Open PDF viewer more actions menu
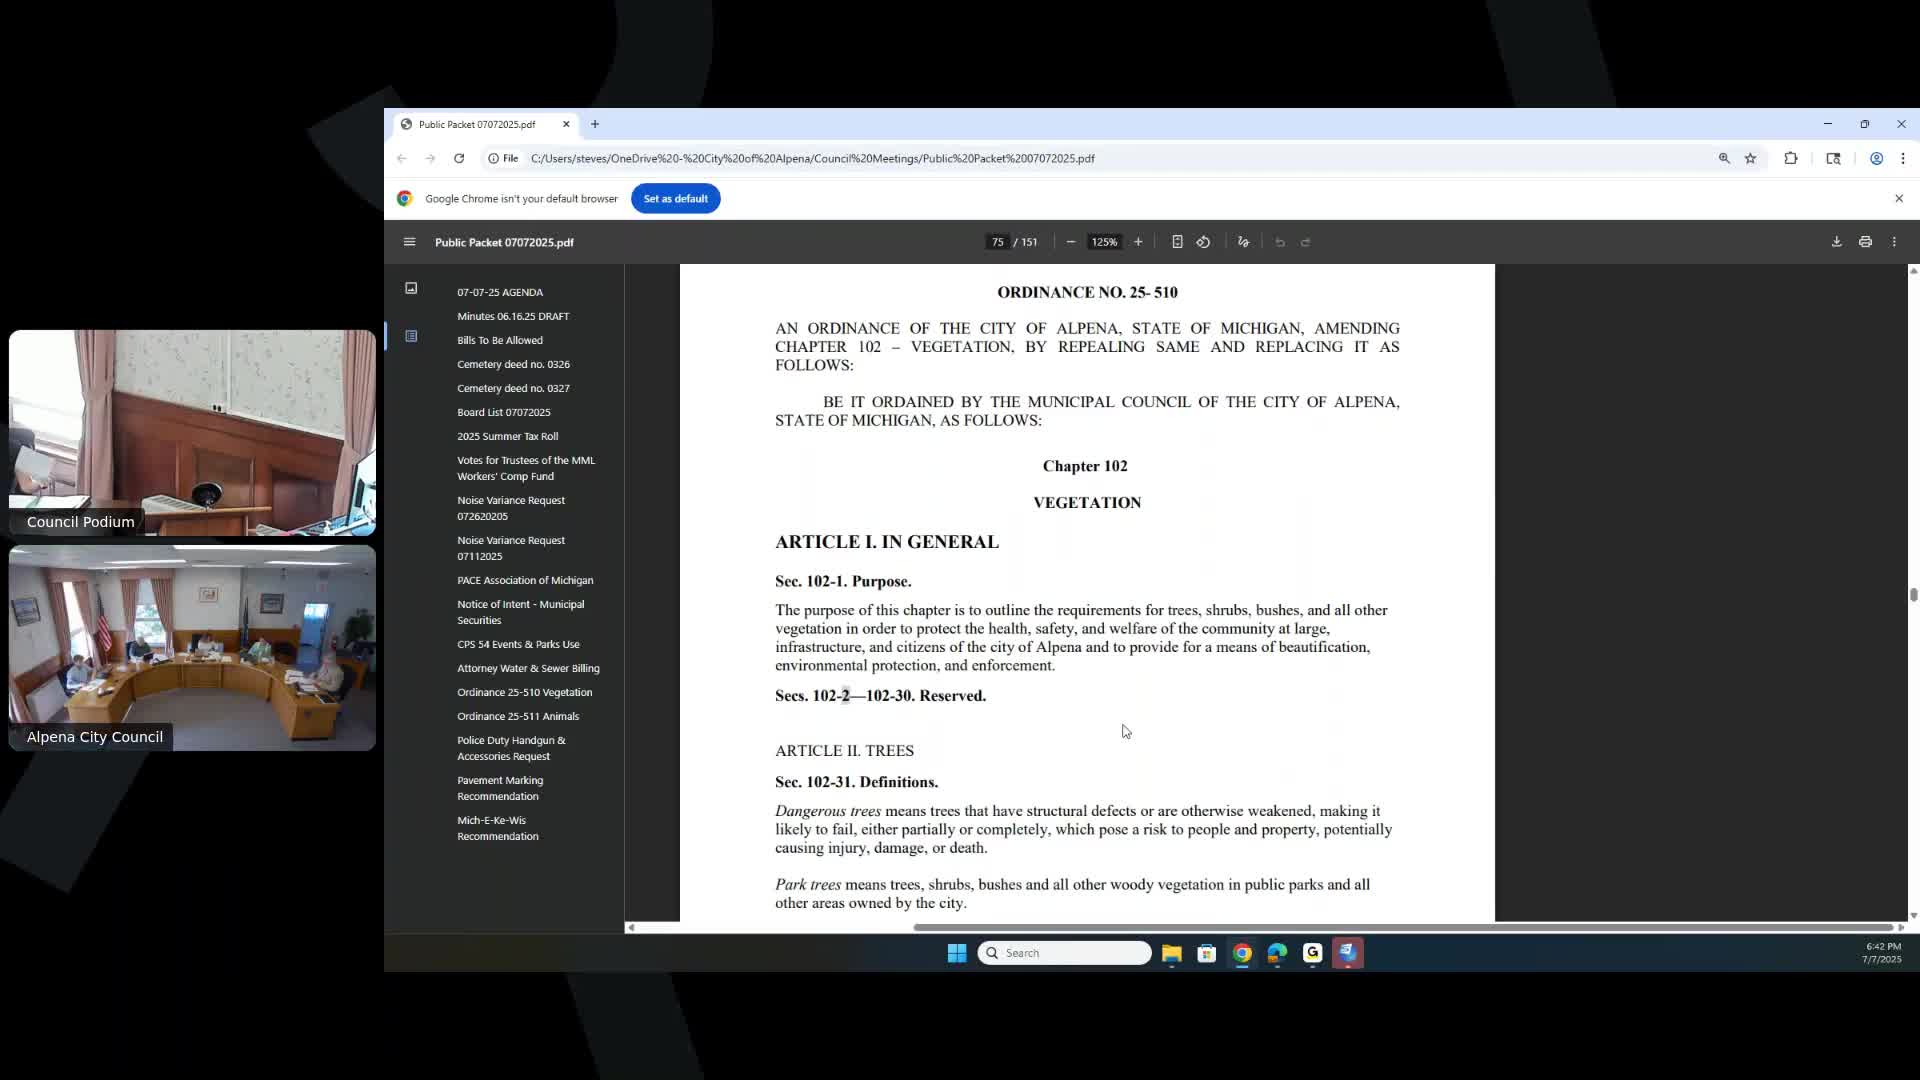Viewport: 1920px width, 1080px height. click(x=1894, y=242)
